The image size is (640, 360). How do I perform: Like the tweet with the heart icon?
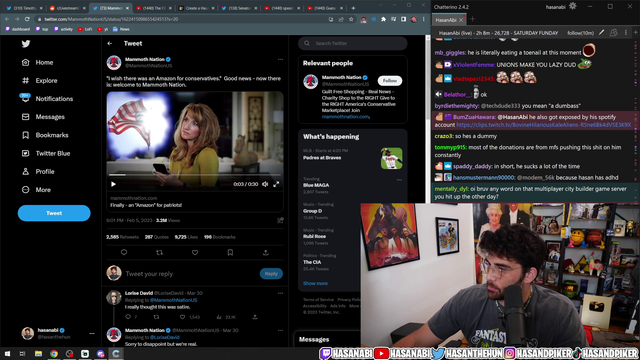point(195,253)
